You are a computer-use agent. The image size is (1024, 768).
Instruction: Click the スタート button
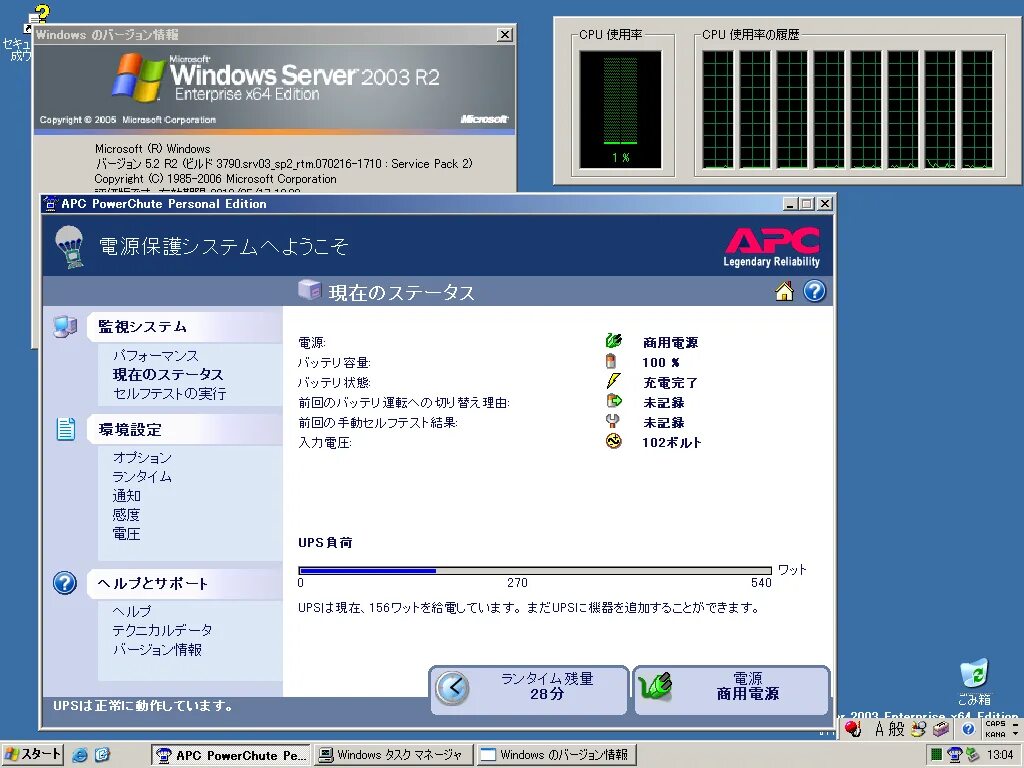[33, 755]
